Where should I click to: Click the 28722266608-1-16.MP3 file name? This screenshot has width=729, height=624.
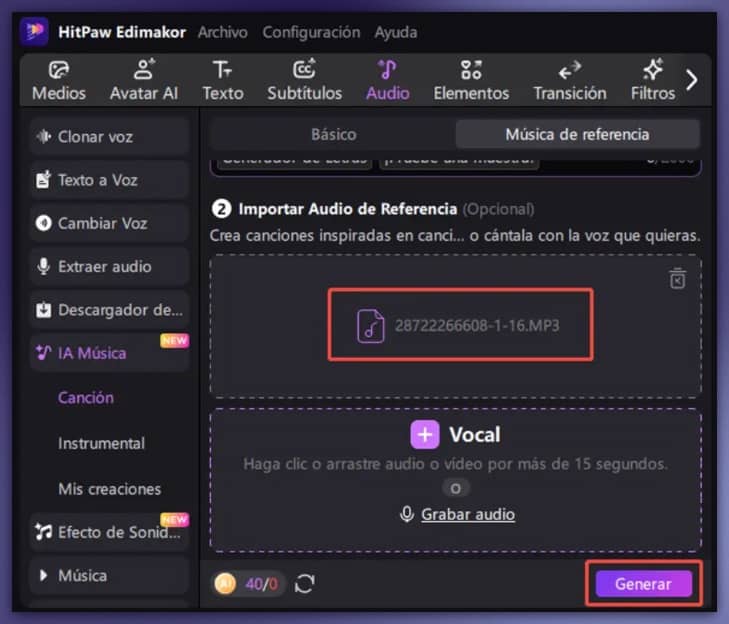click(x=477, y=325)
